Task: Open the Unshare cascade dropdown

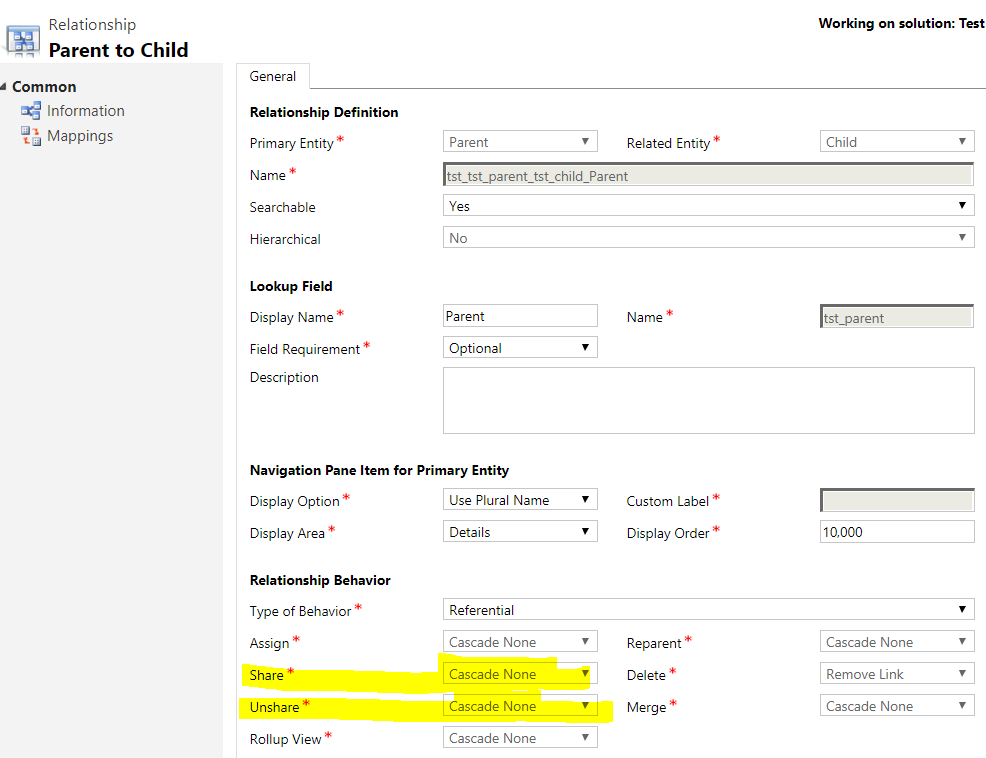Action: [x=520, y=706]
